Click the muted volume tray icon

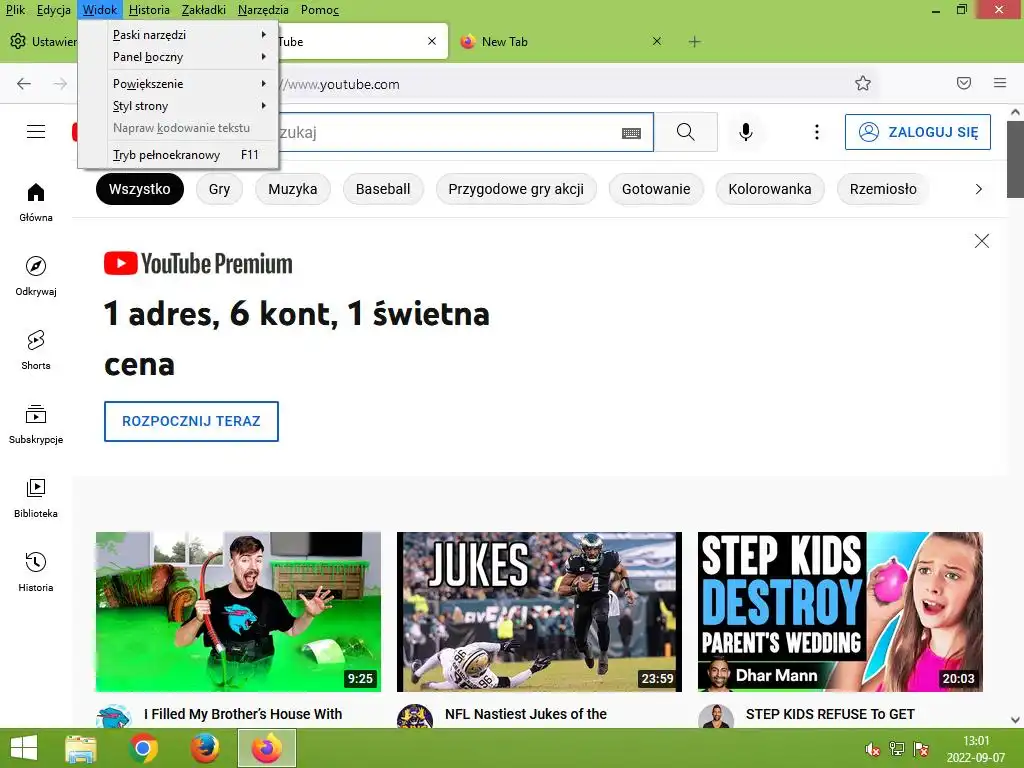click(872, 749)
